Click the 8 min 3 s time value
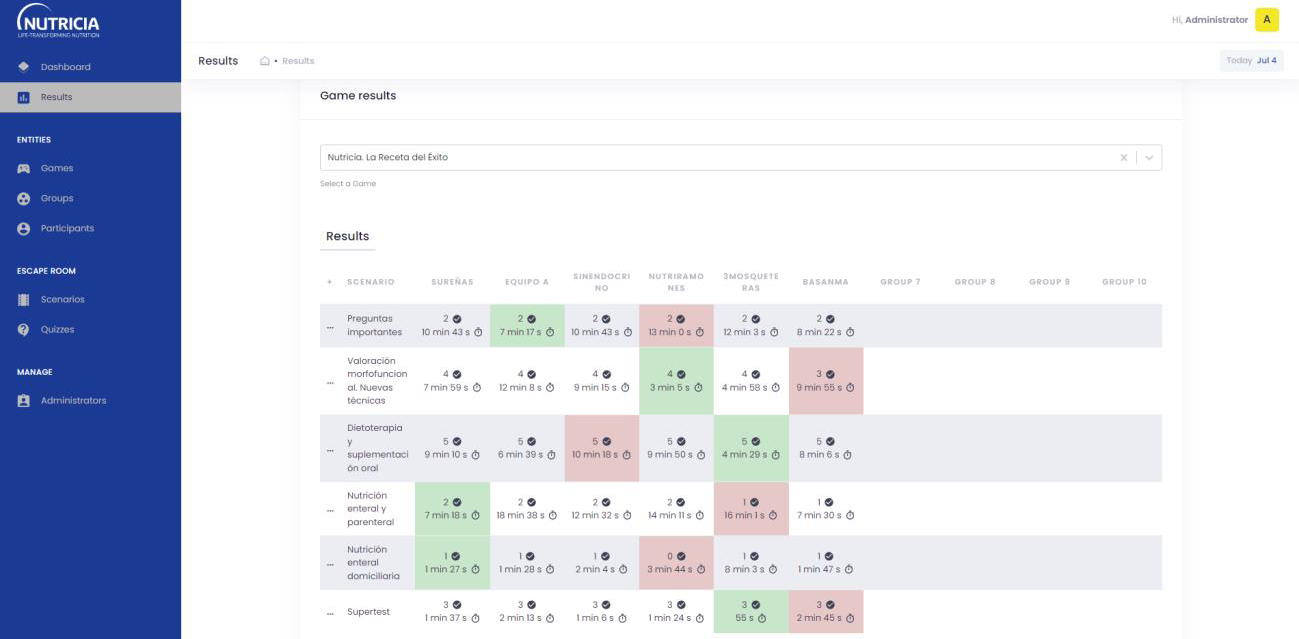Screen dimensions: 1299x639 (x=745, y=569)
